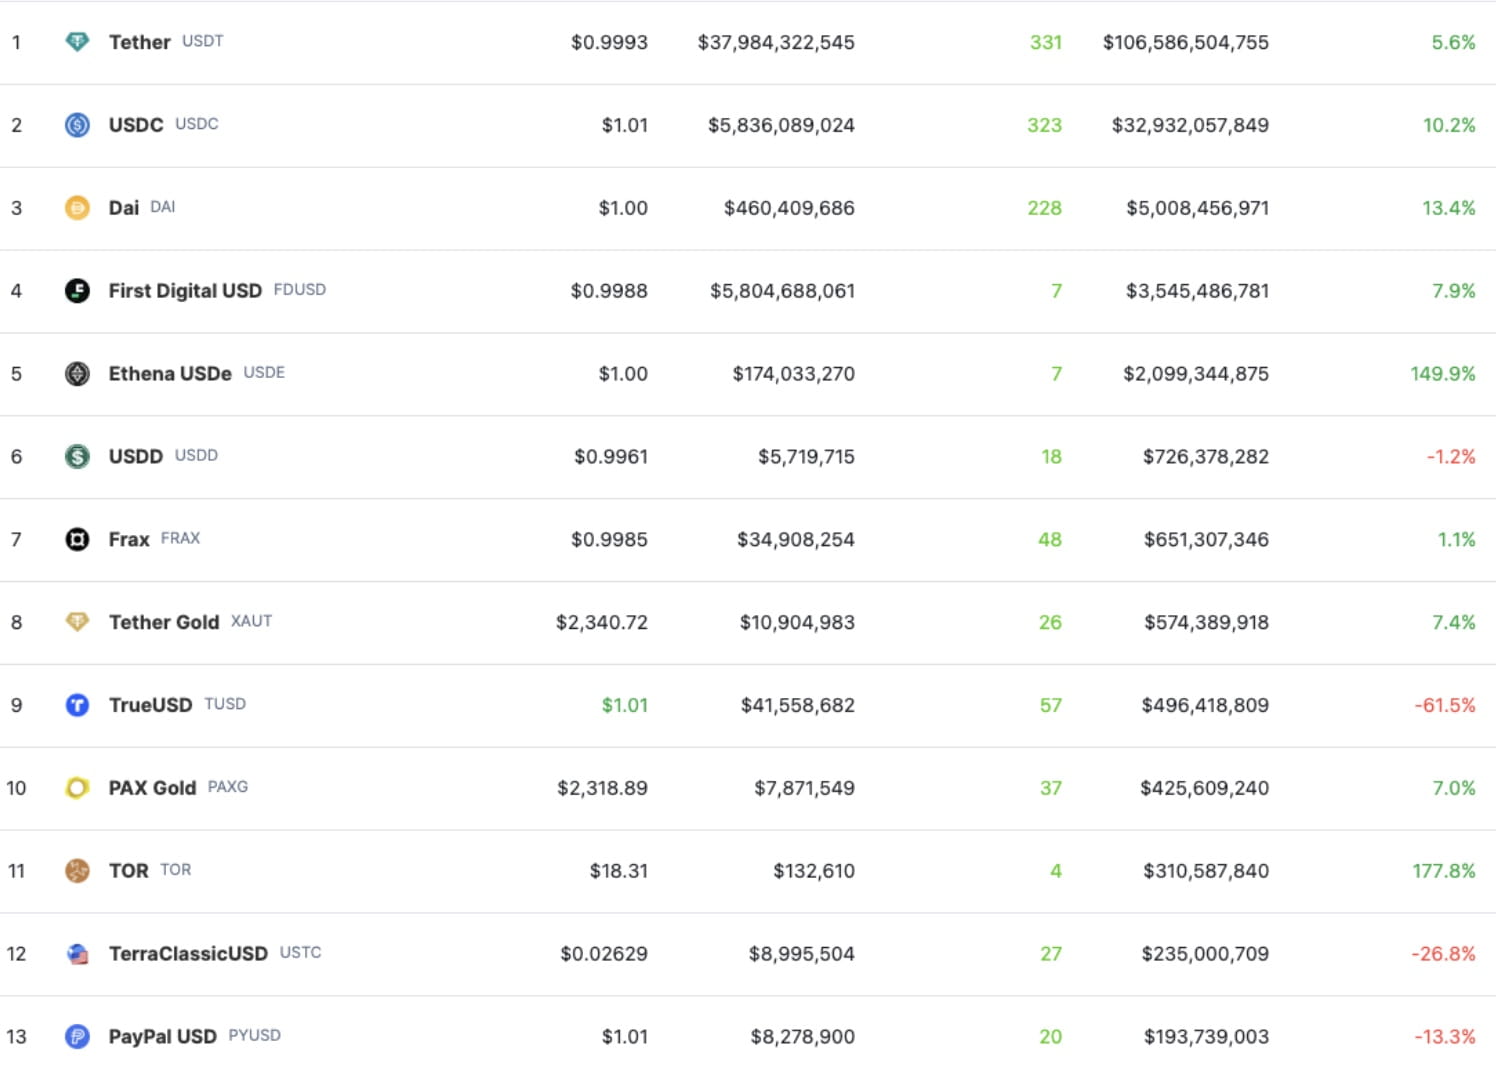Image resolution: width=1496 pixels, height=1078 pixels.
Task: Click the PAX Gold coin icon
Action: (78, 788)
